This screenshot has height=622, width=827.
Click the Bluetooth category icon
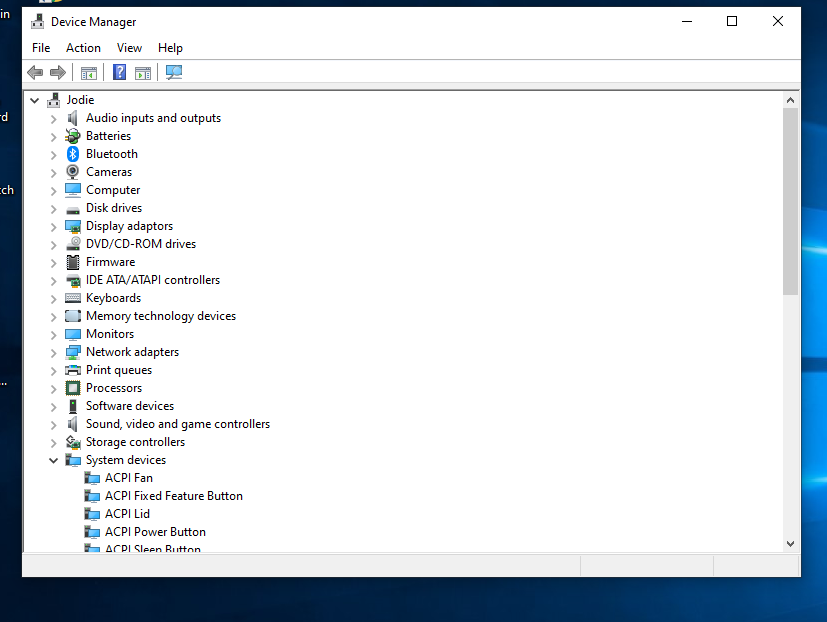(73, 154)
